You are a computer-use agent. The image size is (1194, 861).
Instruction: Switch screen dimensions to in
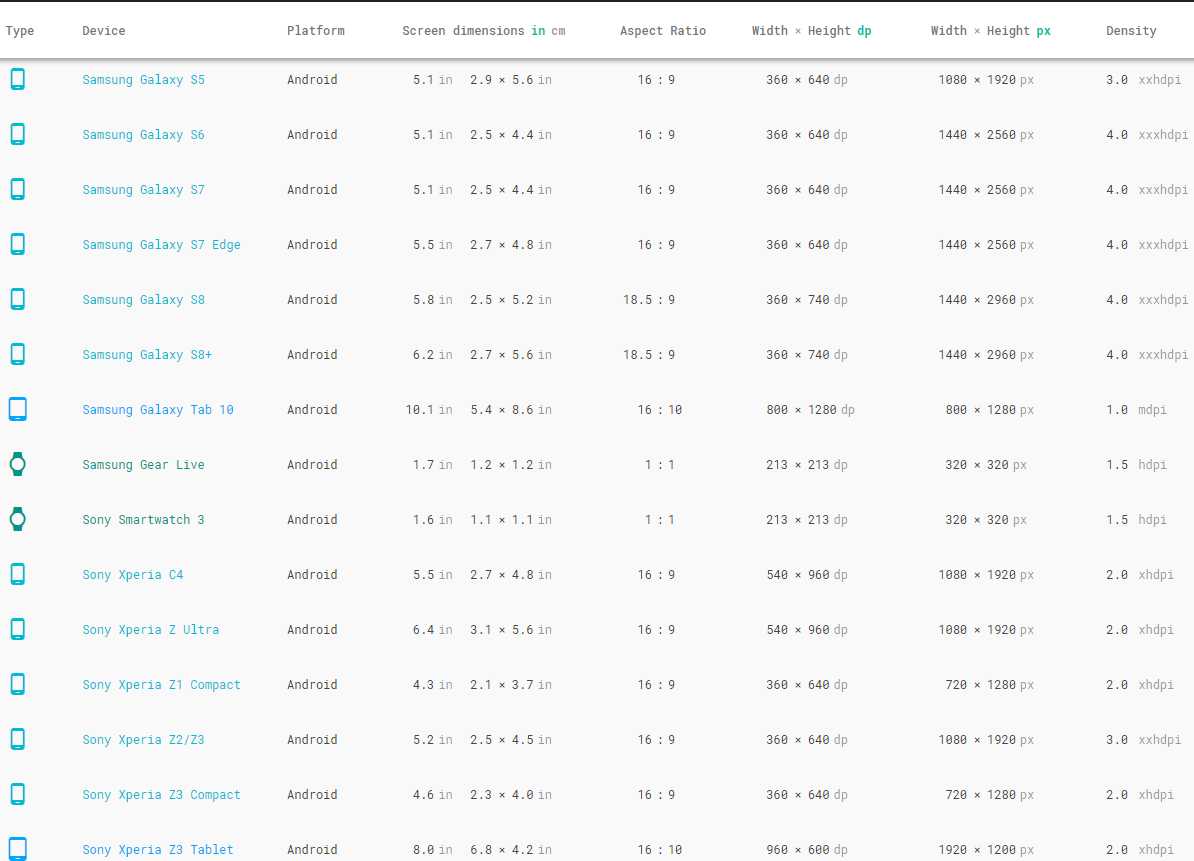pos(538,31)
